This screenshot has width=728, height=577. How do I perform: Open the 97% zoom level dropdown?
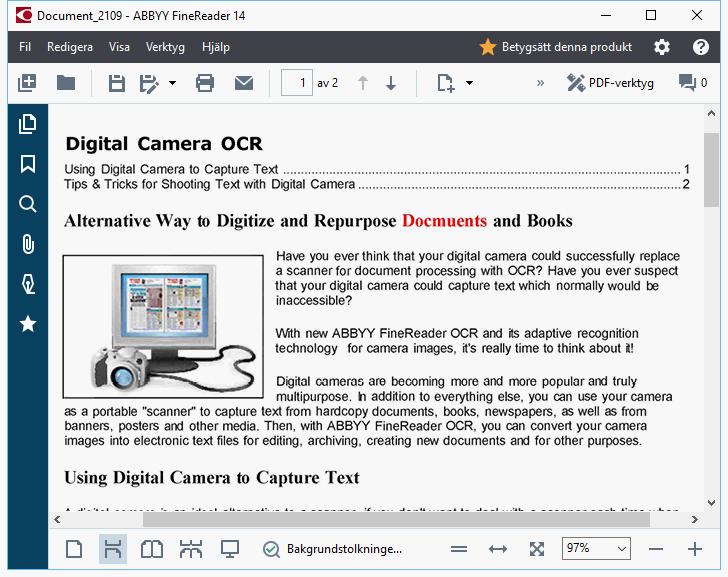point(596,549)
